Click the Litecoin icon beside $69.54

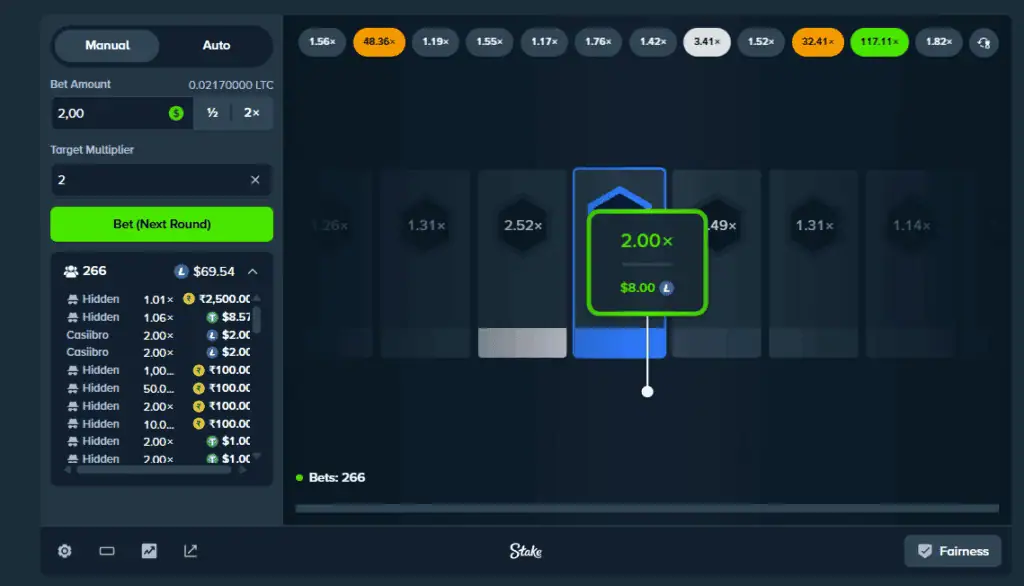click(x=181, y=271)
